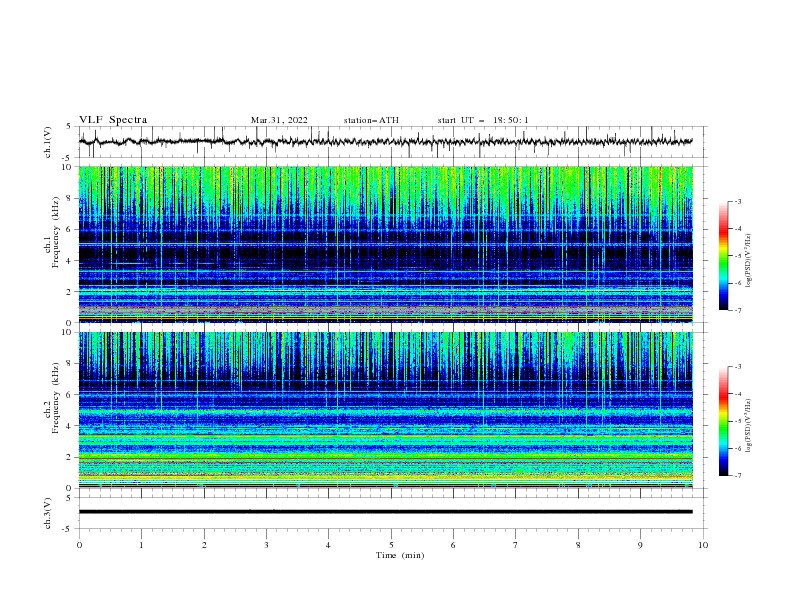Viewport: 792px width, 612px height.
Task: Click the "2" kHz tick on the ch.2 frequency axis
Action: (70, 457)
